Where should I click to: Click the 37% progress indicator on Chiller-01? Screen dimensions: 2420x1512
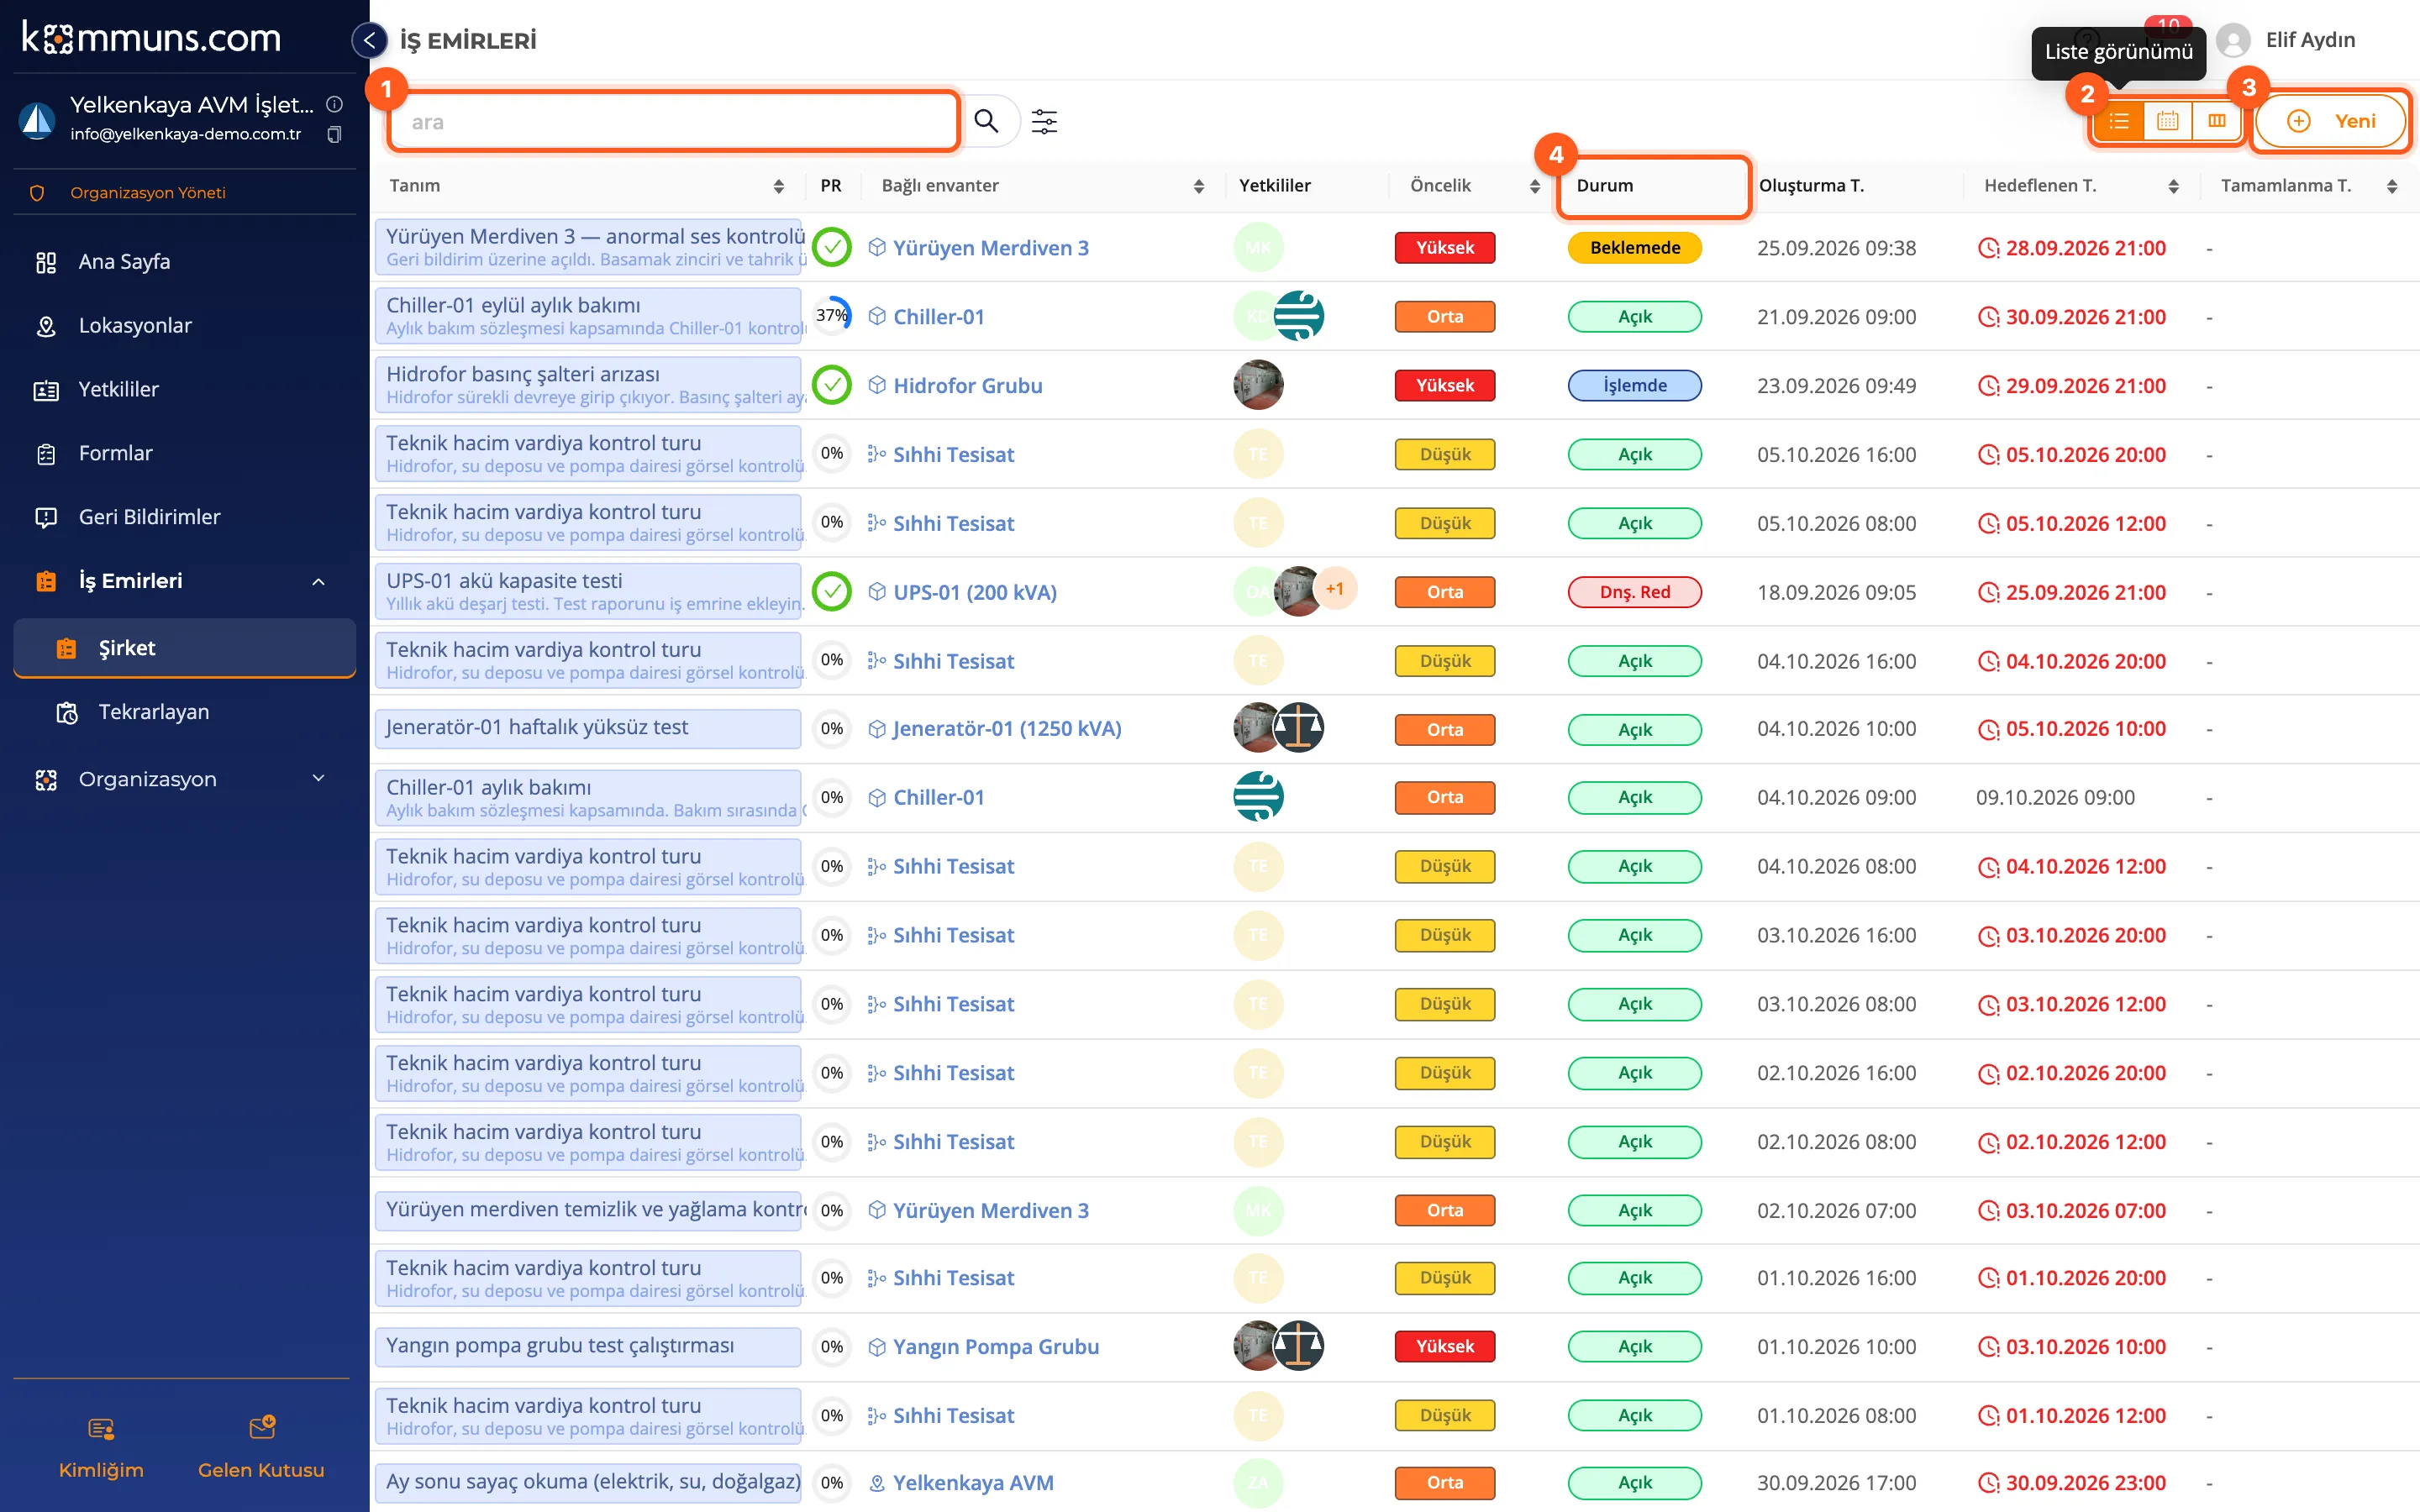coord(831,316)
